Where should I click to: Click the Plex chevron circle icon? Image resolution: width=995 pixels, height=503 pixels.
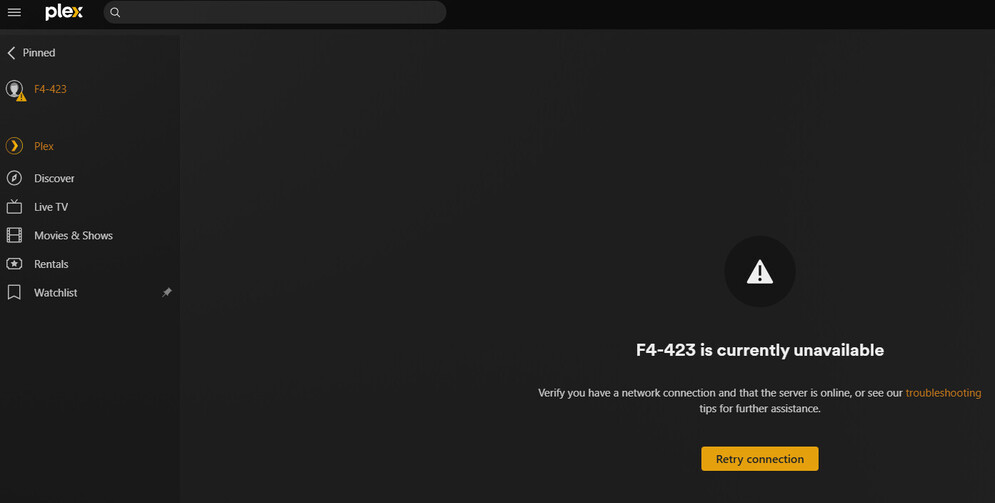pyautogui.click(x=14, y=146)
